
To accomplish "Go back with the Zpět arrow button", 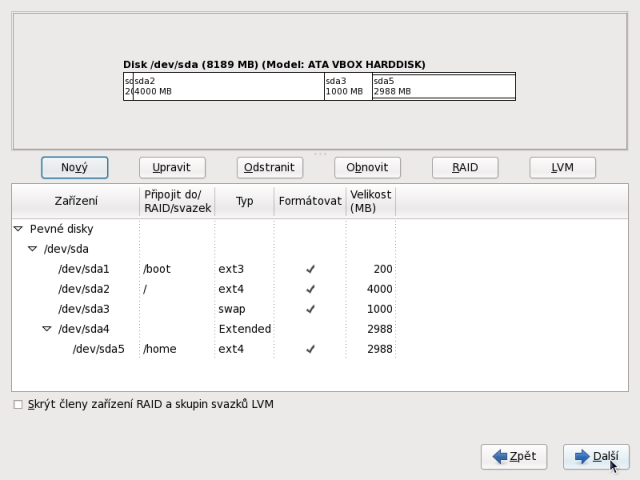I will tap(514, 457).
